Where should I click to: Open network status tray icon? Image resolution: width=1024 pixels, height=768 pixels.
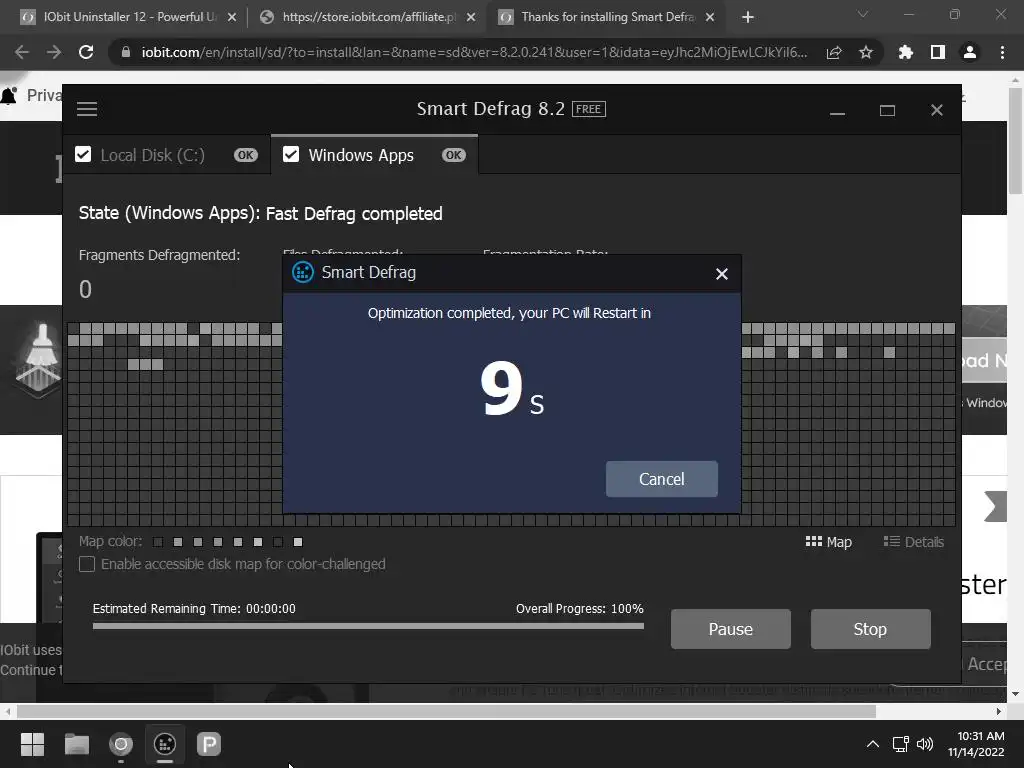tap(901, 744)
